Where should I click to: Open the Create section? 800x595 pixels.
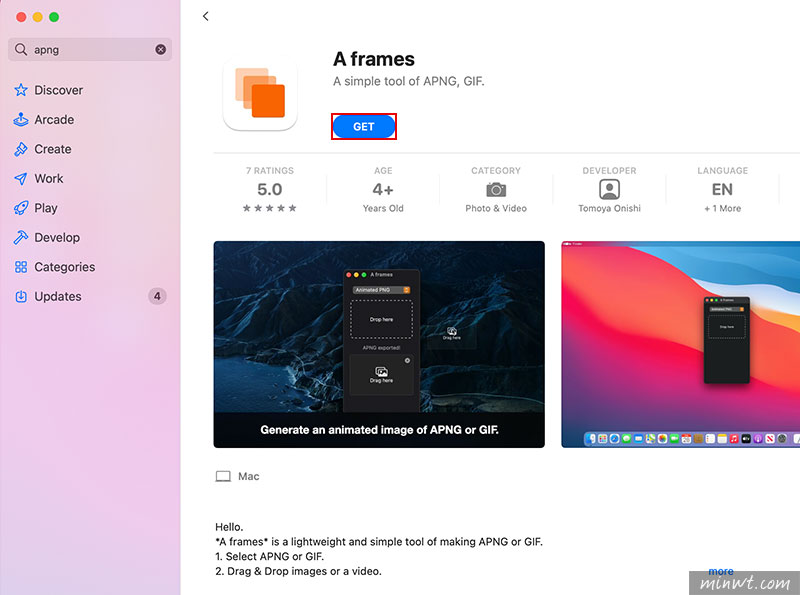click(x=53, y=150)
